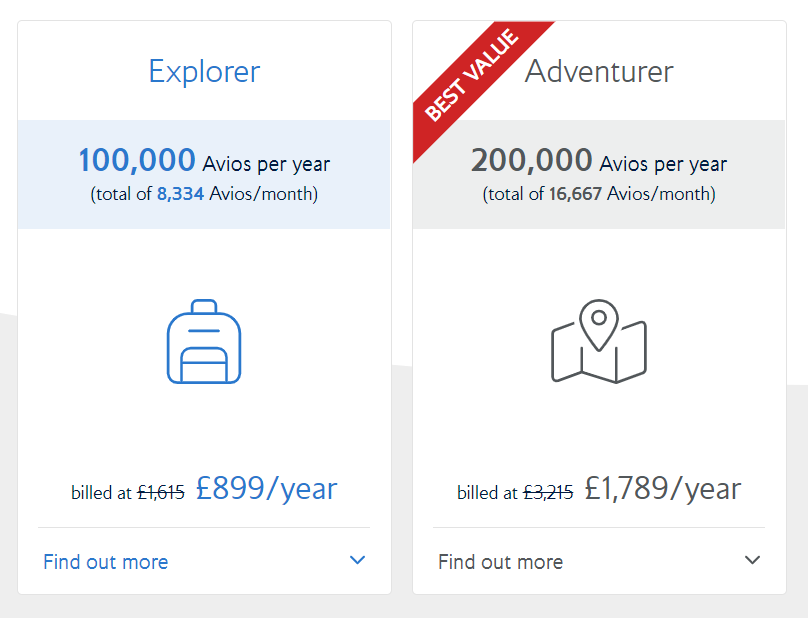The image size is (808, 618).
Task: Click the crossed-out £3,215 price
Action: pyautogui.click(x=548, y=493)
